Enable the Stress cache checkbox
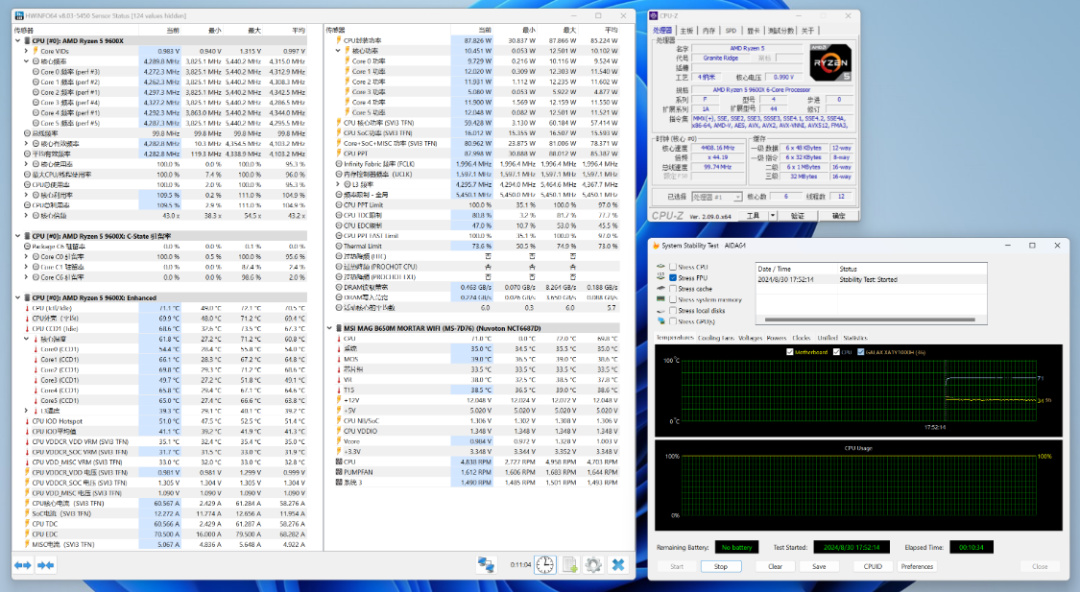 pyautogui.click(x=672, y=288)
